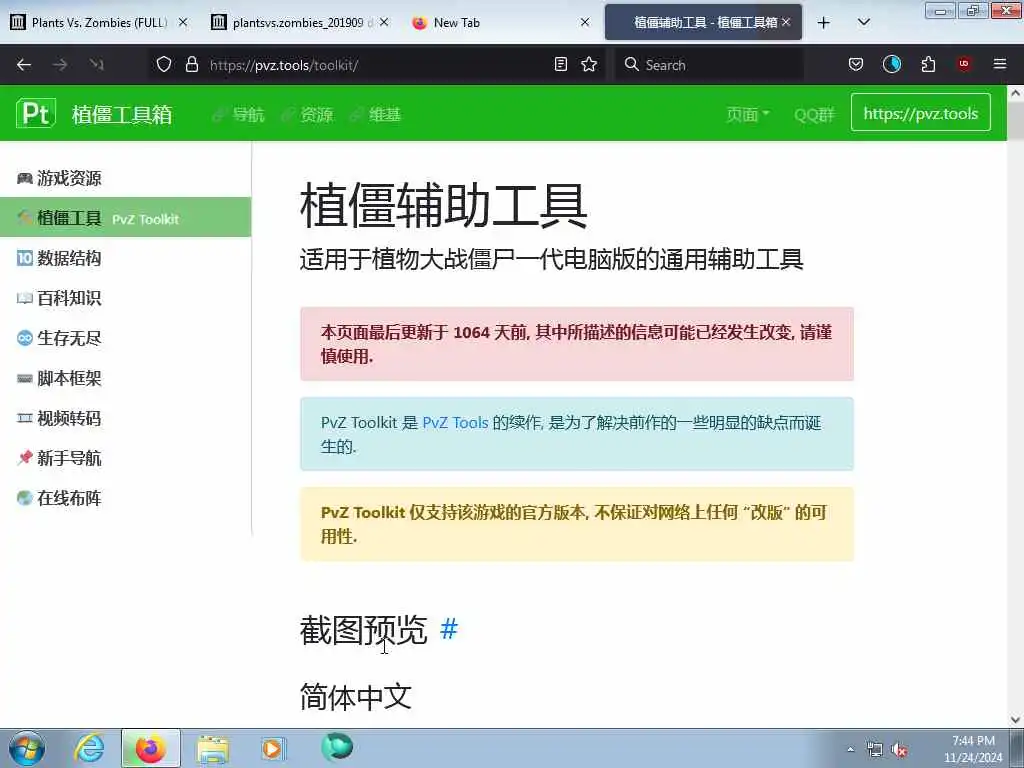Open 脚本框架 in the sidebar
The height and width of the screenshot is (768, 1024).
[125, 378]
